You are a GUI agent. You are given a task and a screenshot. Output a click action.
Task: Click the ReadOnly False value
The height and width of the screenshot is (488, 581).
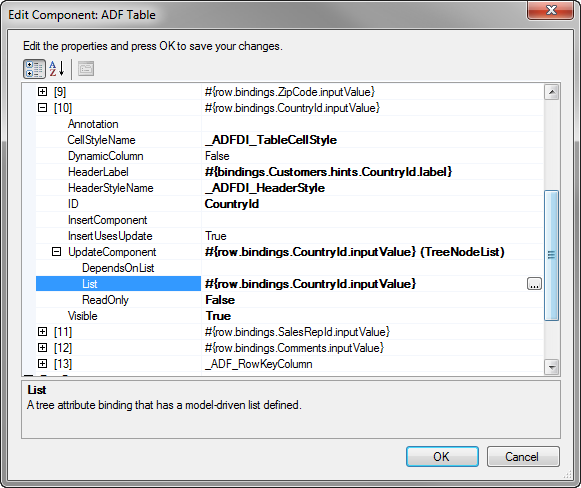pos(220,300)
